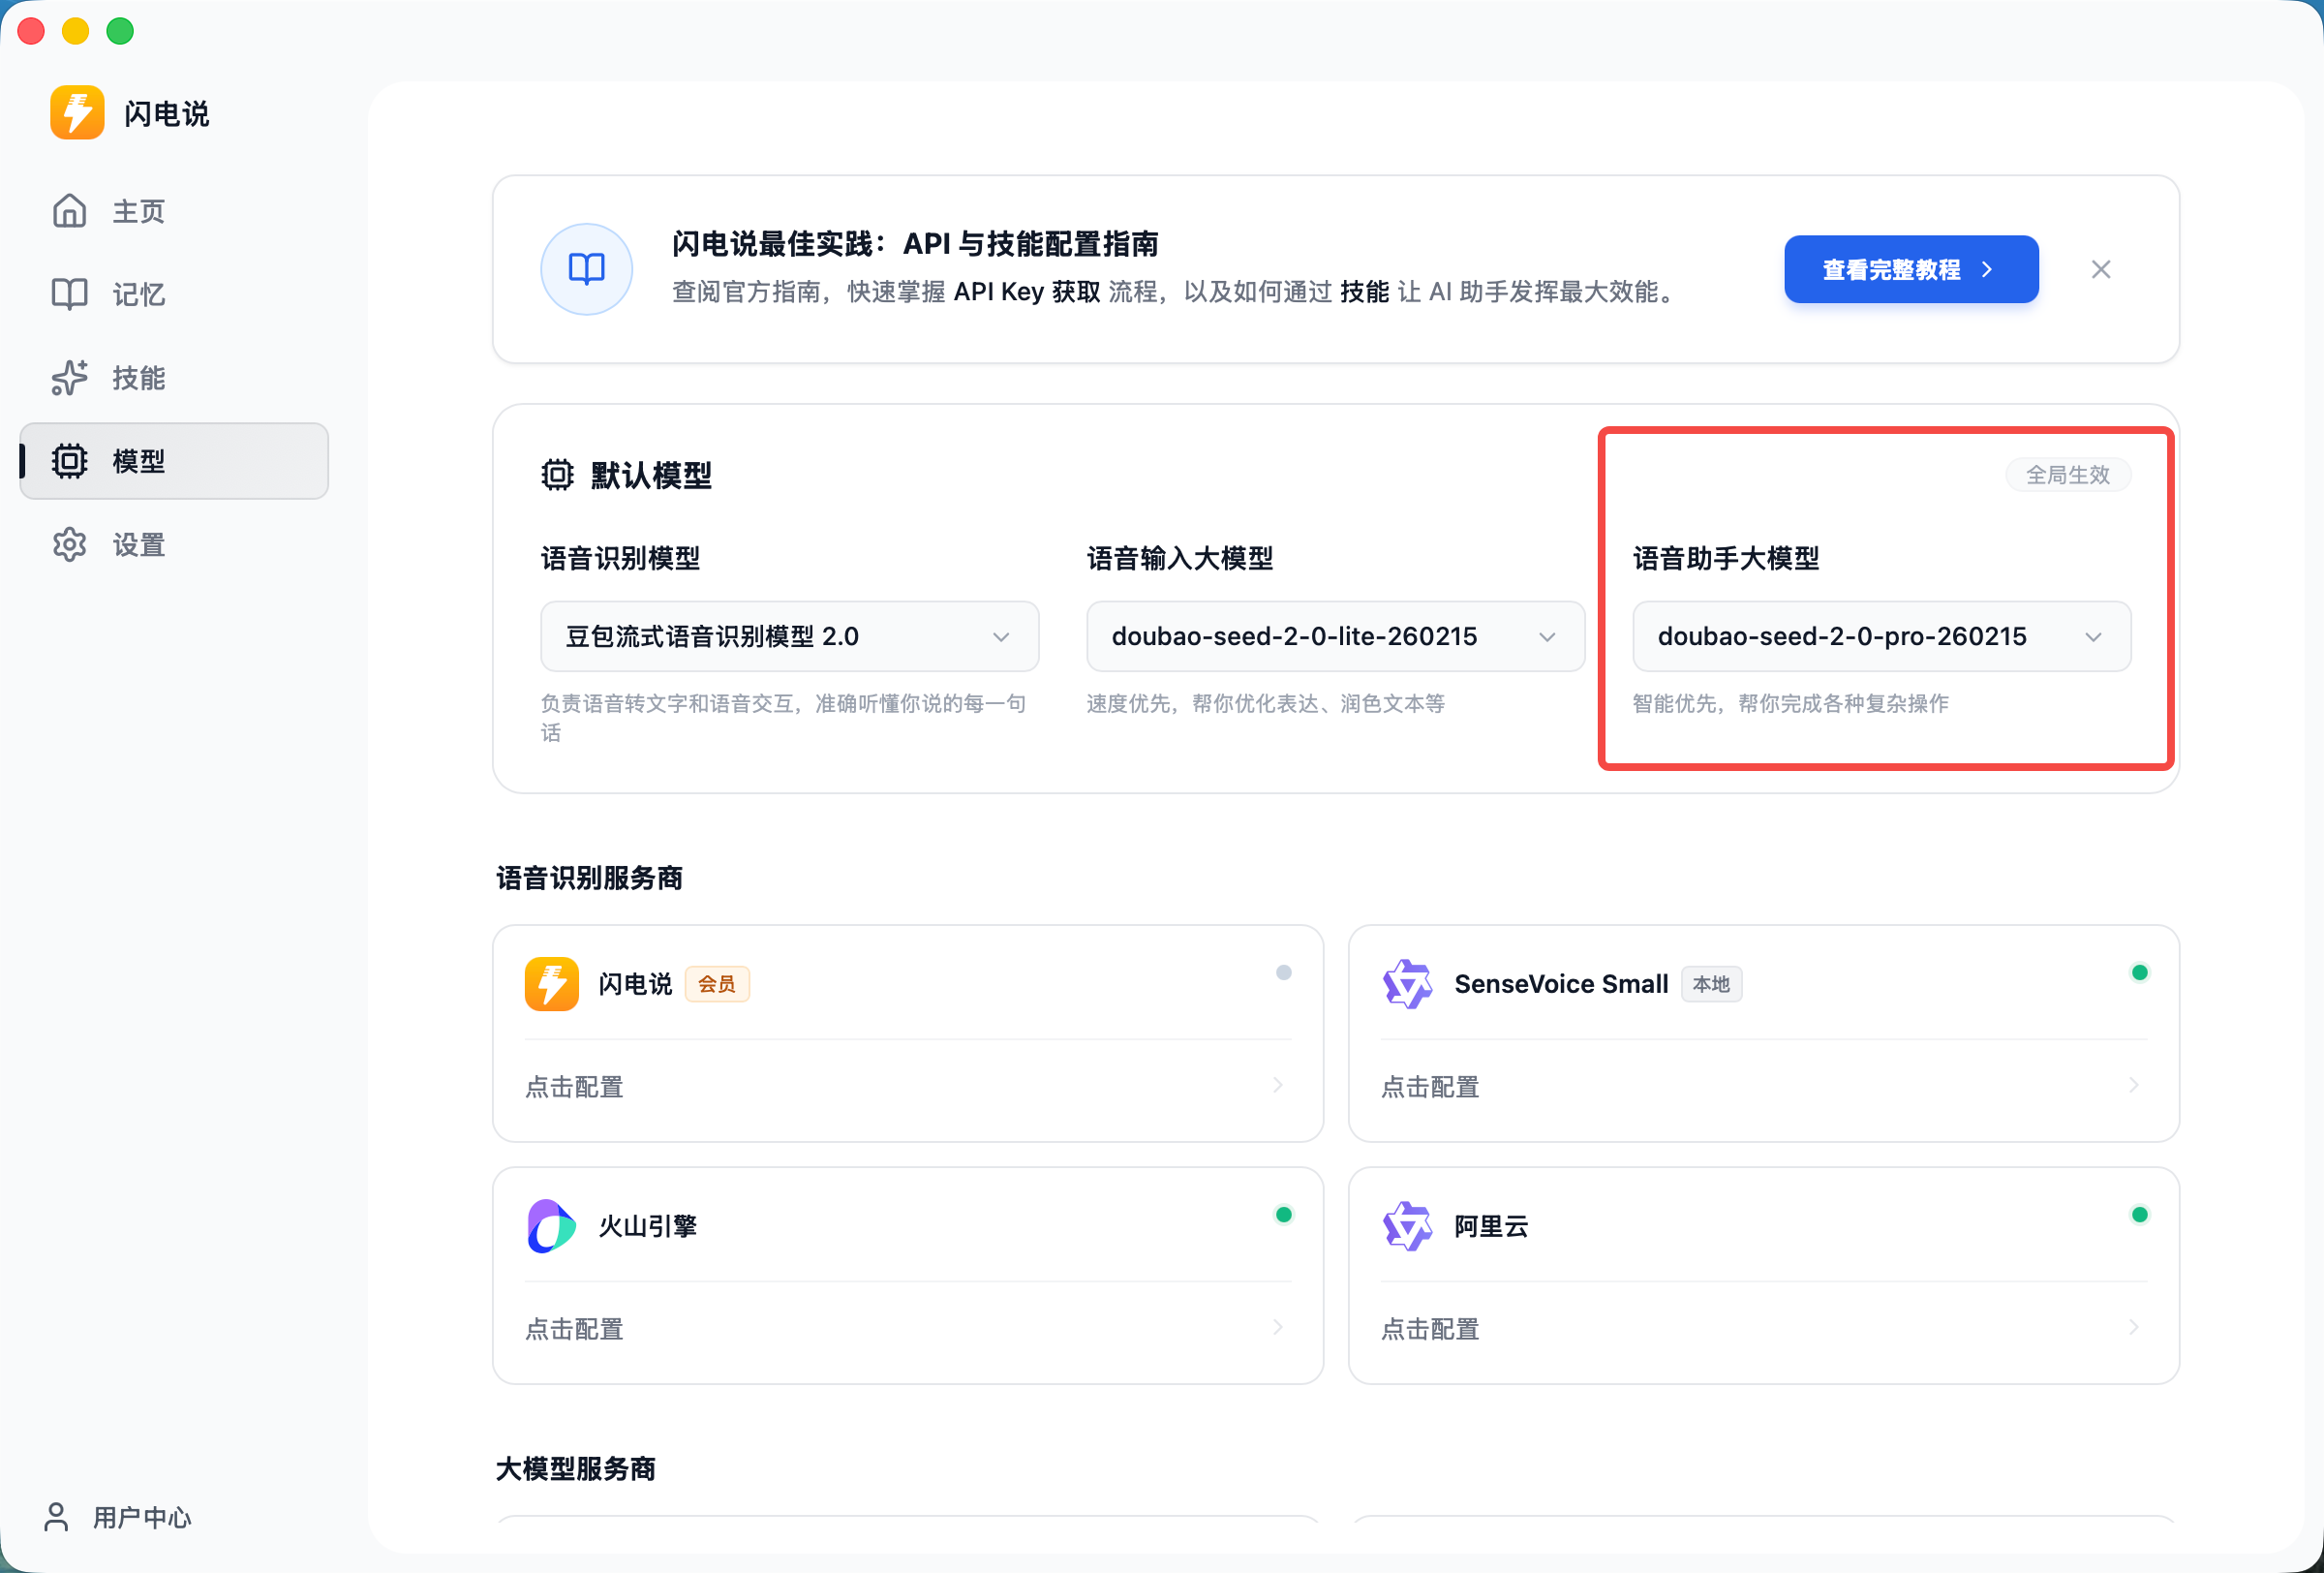Viewport: 2324px width, 1573px height.
Task: Click the 默认模型 heading text
Action: pos(651,476)
